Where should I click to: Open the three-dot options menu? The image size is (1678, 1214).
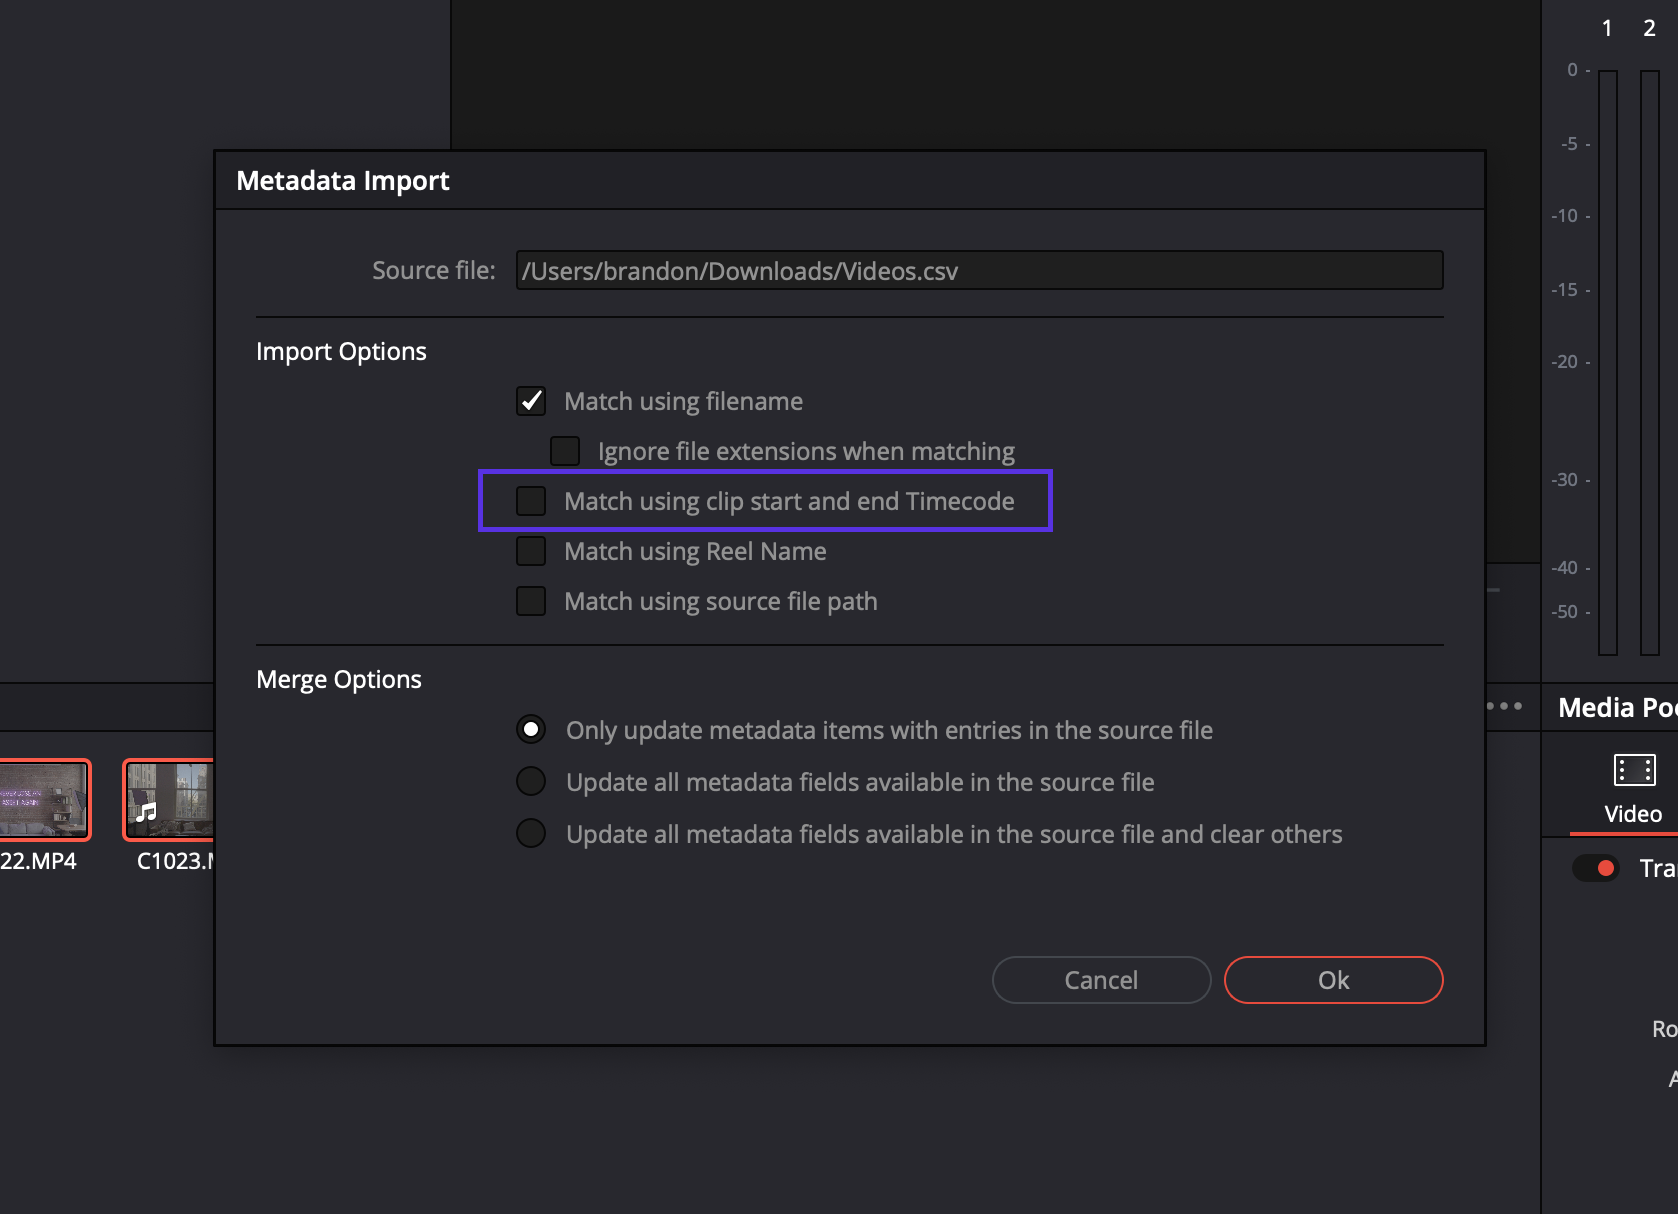click(1504, 706)
